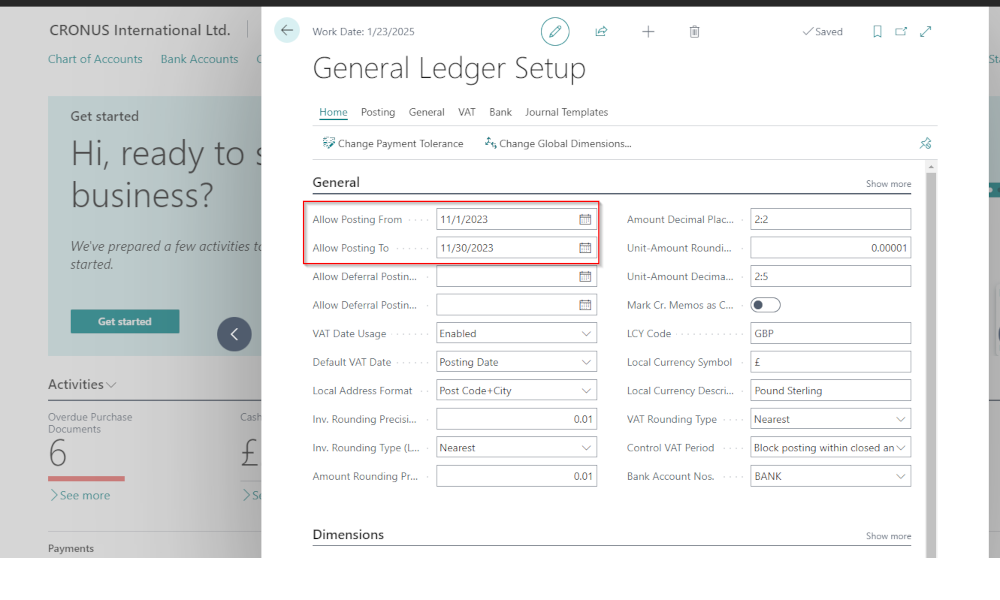Toggle Mark Cr. Memos as Corrections
This screenshot has width=1000, height=600.
tap(765, 304)
